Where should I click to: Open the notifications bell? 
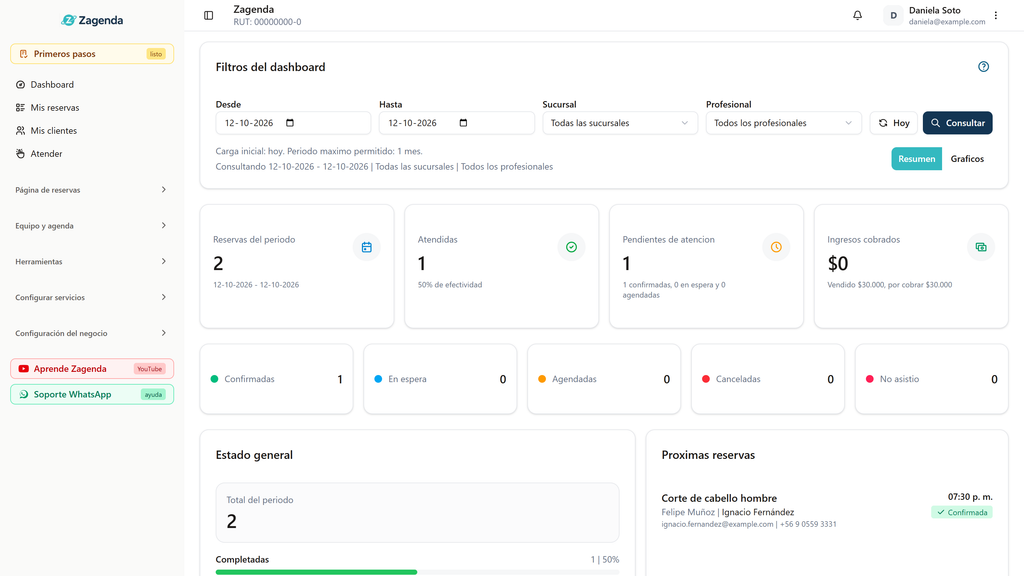point(857,15)
